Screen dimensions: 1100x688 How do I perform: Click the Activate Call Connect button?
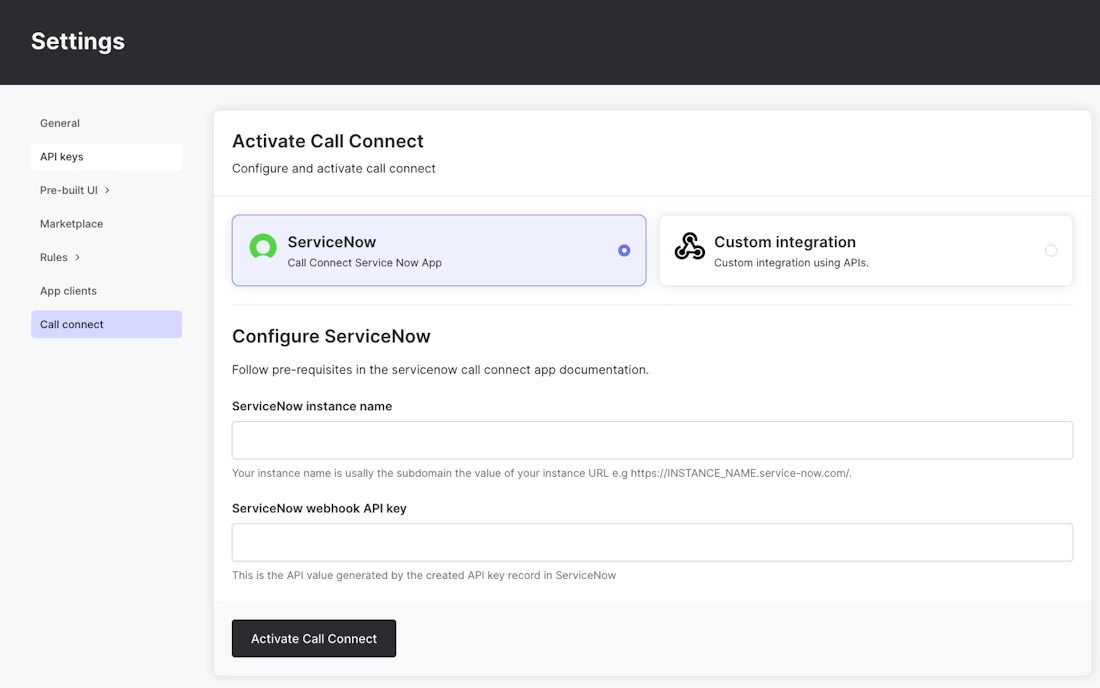coord(314,638)
